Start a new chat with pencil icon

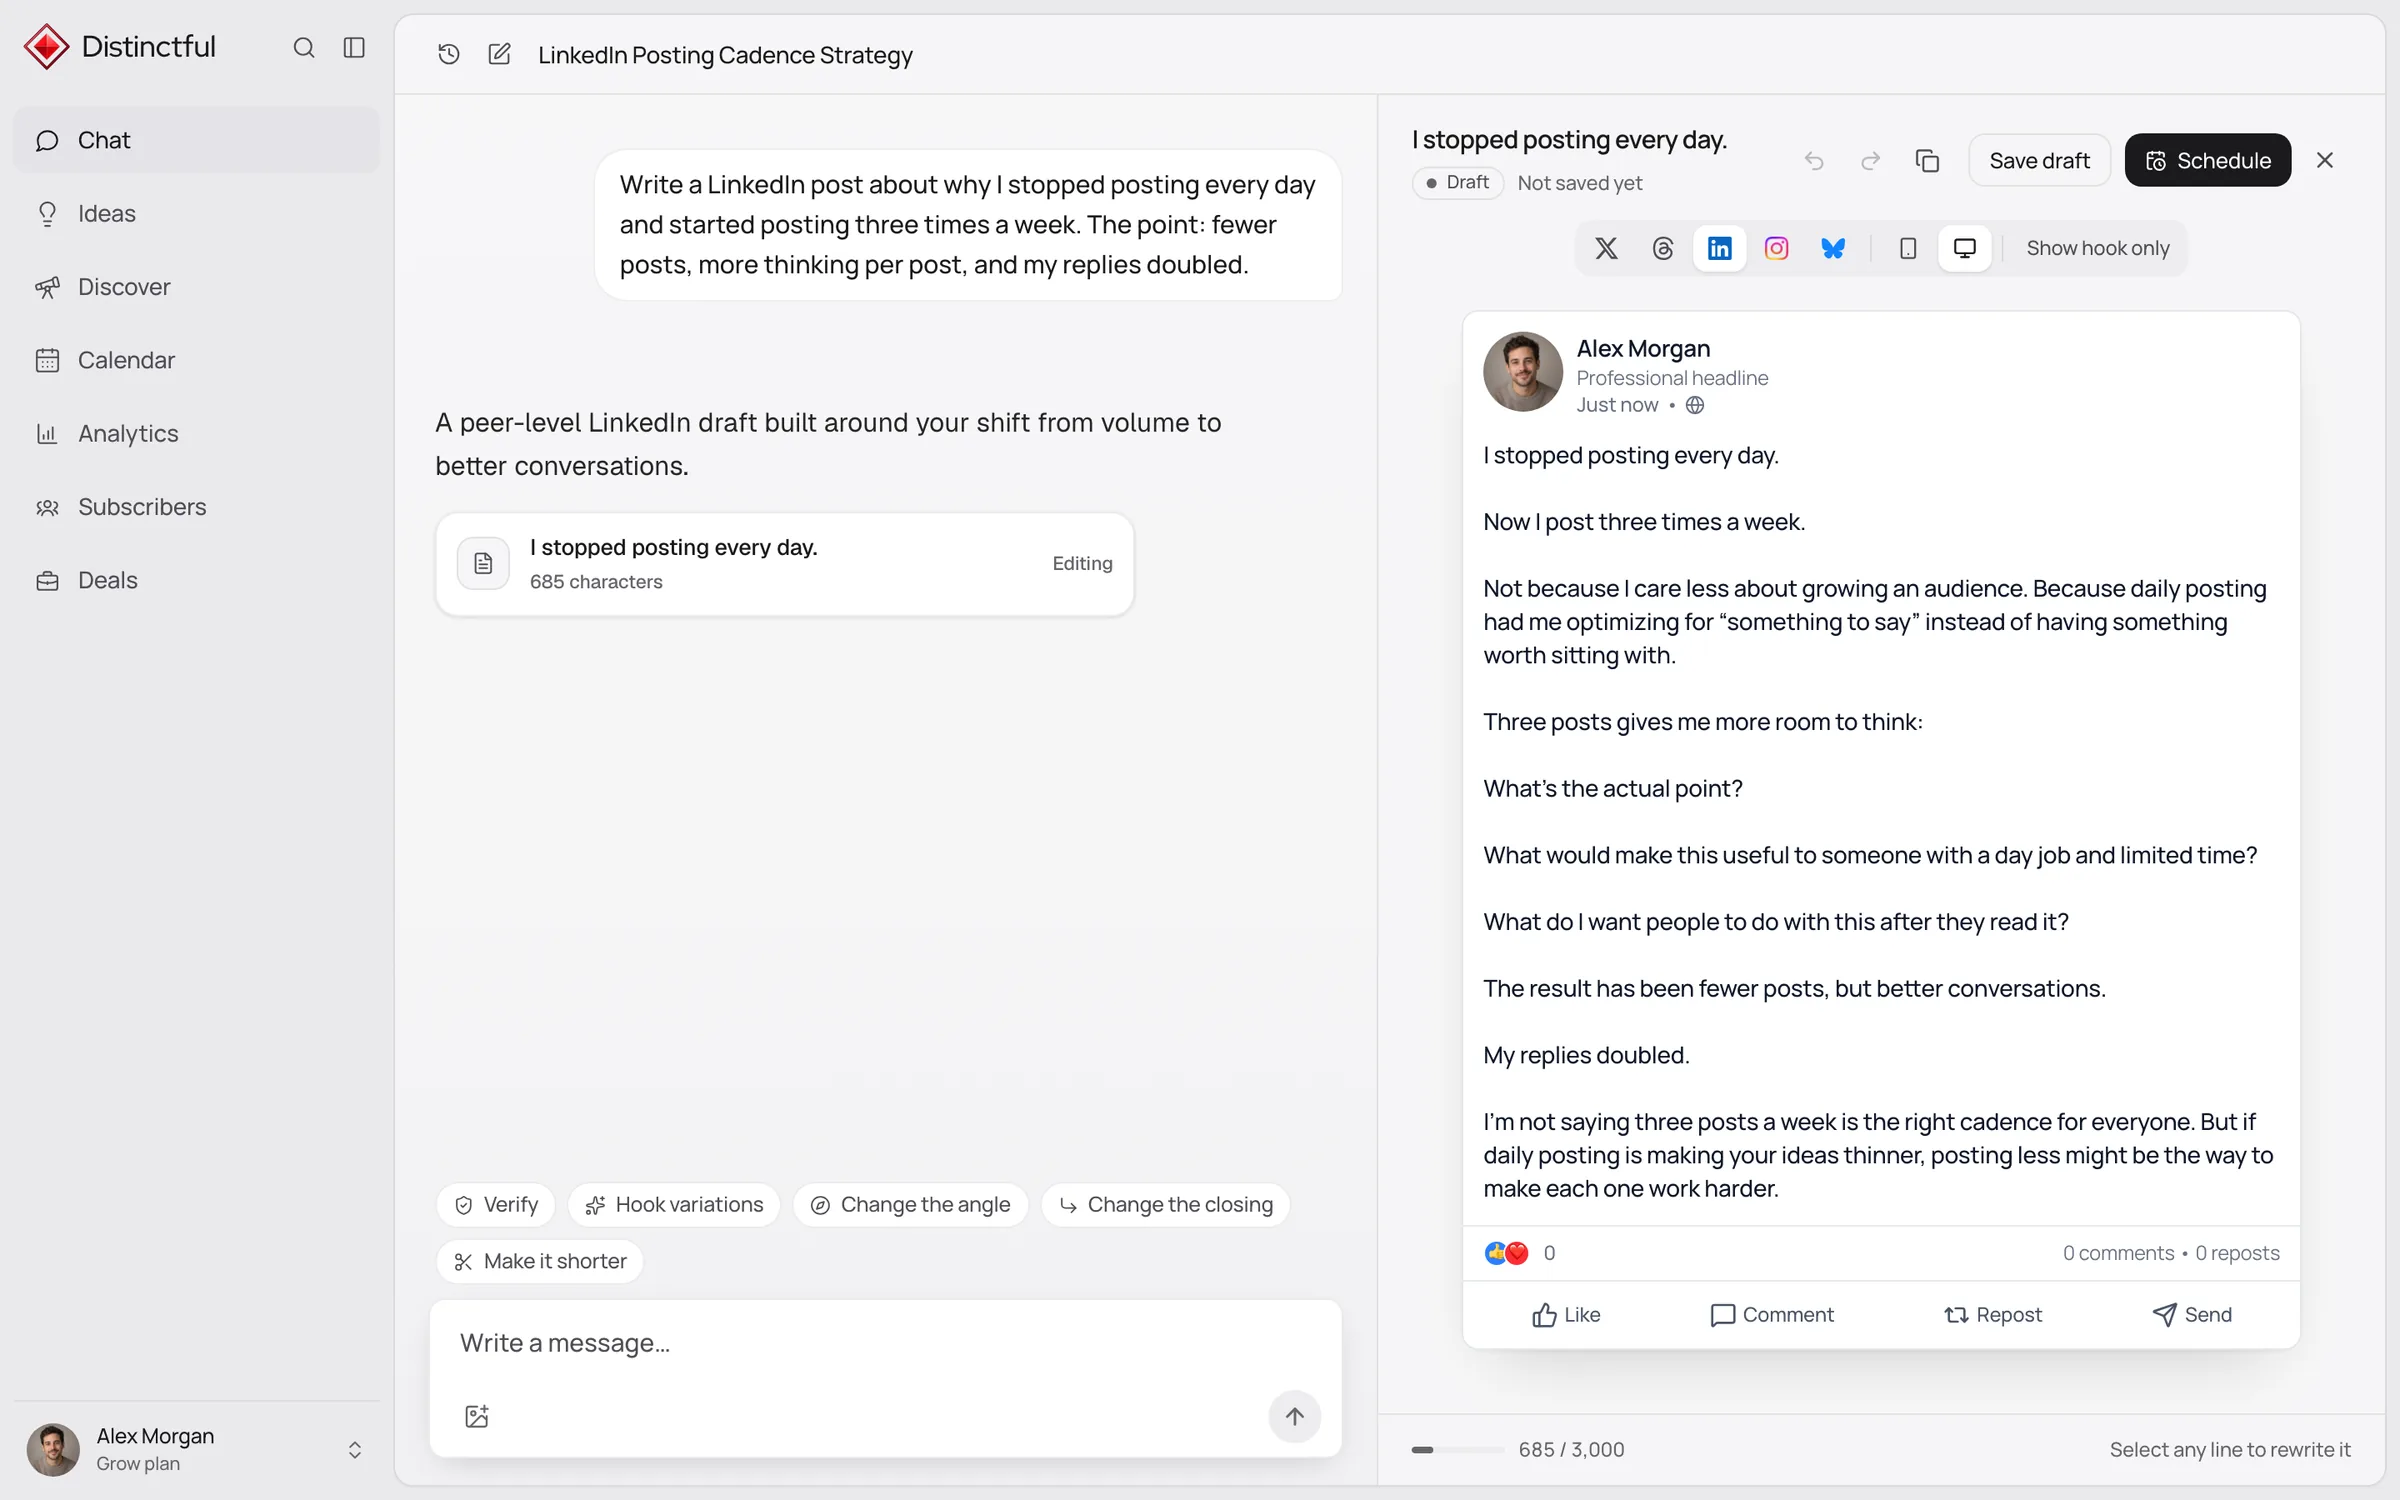499,54
